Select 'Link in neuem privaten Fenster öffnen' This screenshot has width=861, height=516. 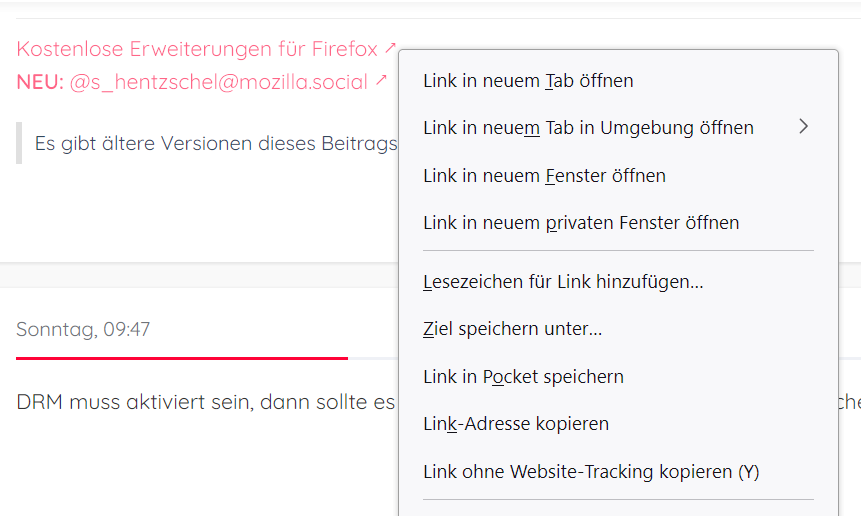point(581,223)
